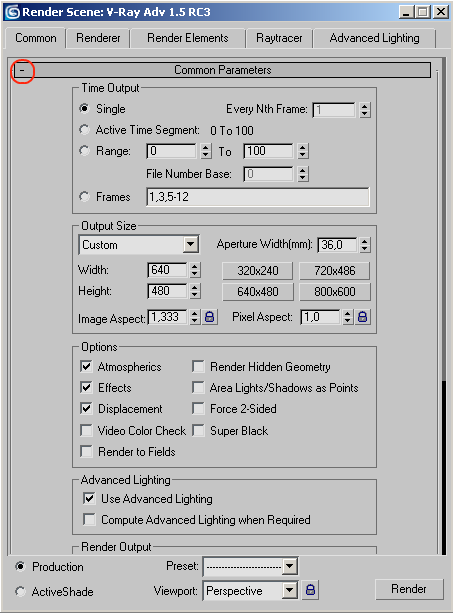Select the Frames radio button

[84, 196]
